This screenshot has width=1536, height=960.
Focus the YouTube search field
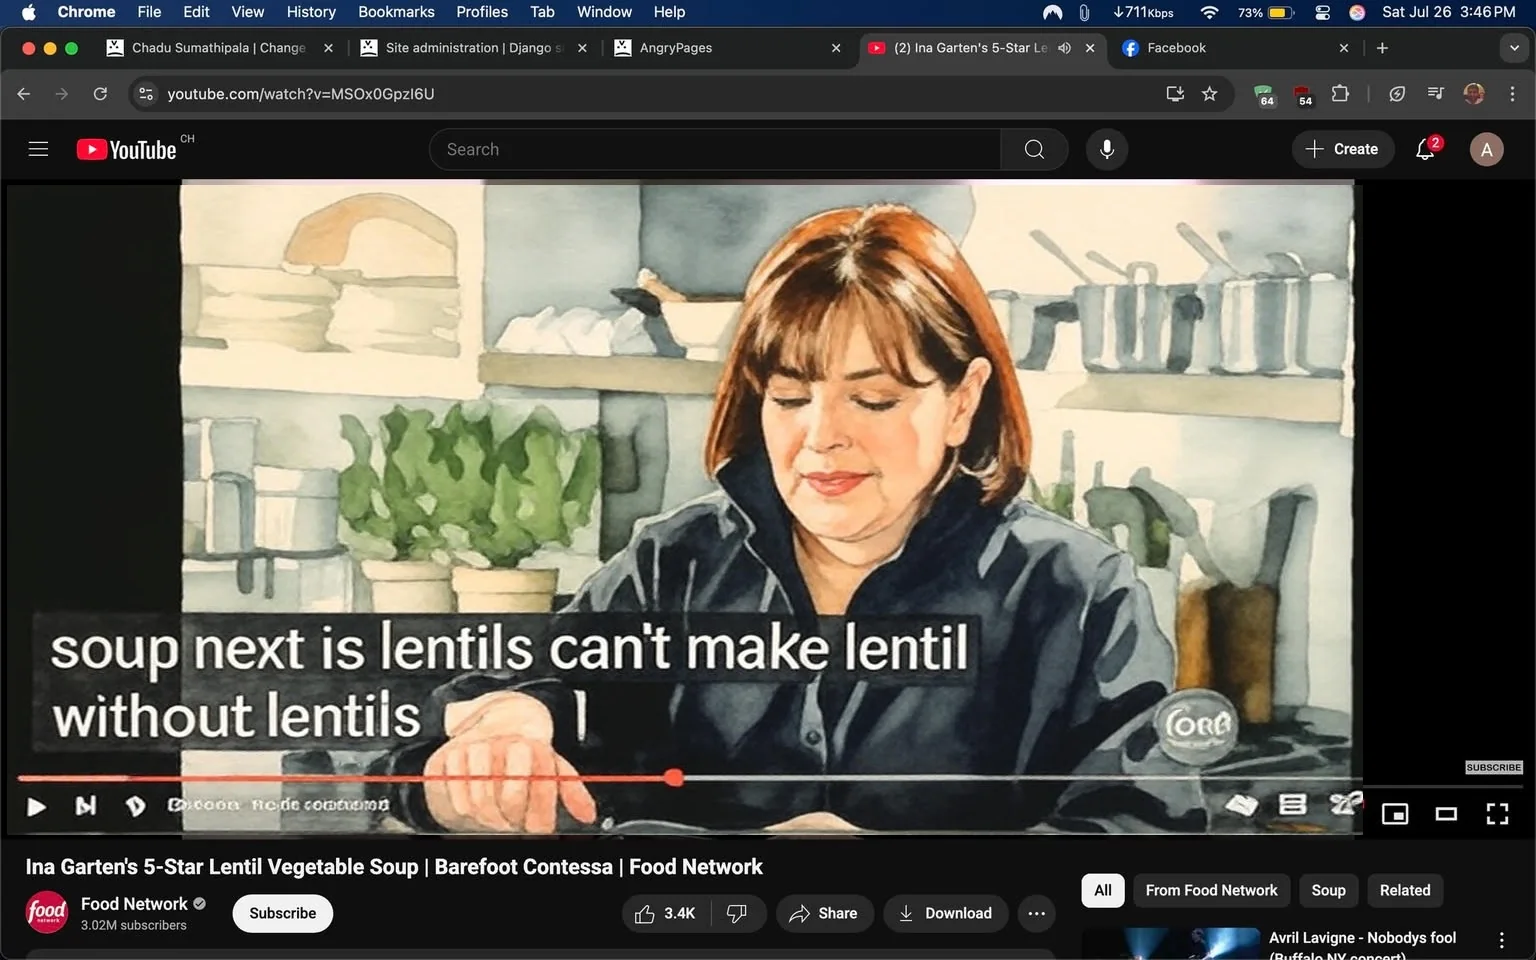point(715,149)
